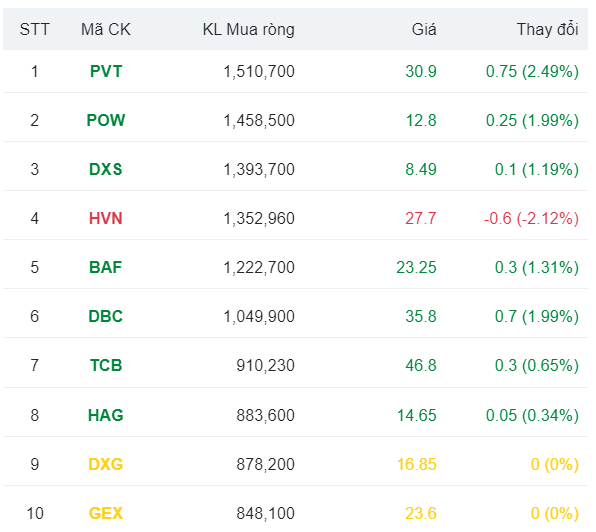Click change value -0.6 (-2.12%)

[531, 218]
